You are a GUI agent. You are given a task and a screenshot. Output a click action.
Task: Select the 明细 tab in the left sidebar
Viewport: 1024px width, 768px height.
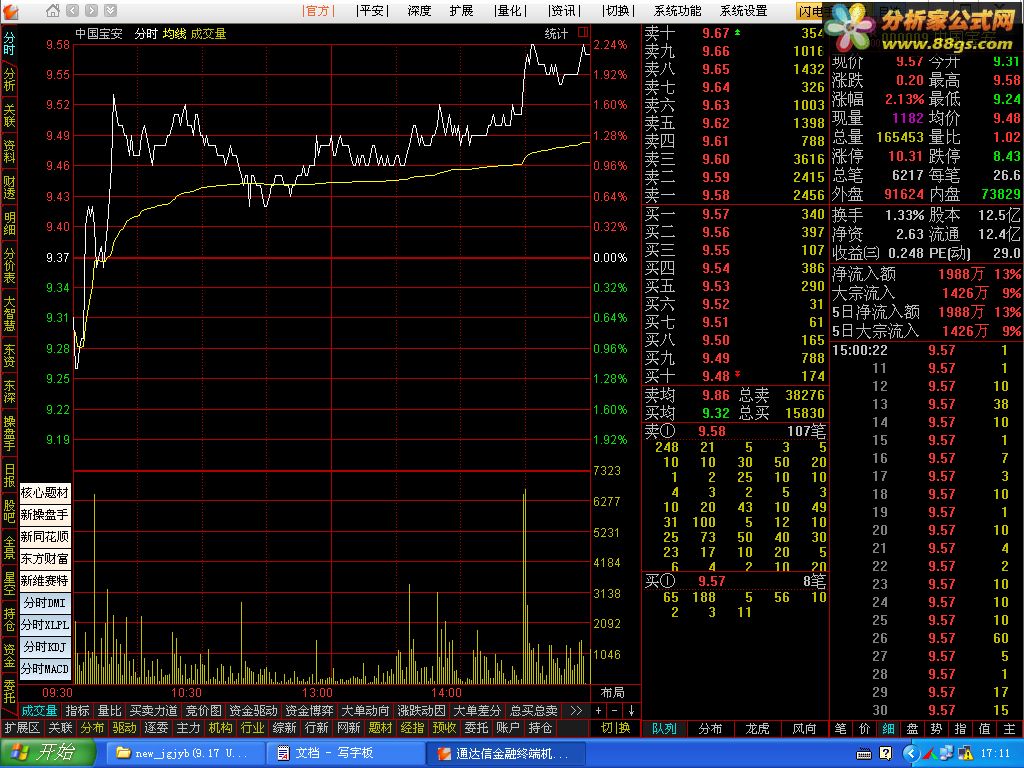9,223
